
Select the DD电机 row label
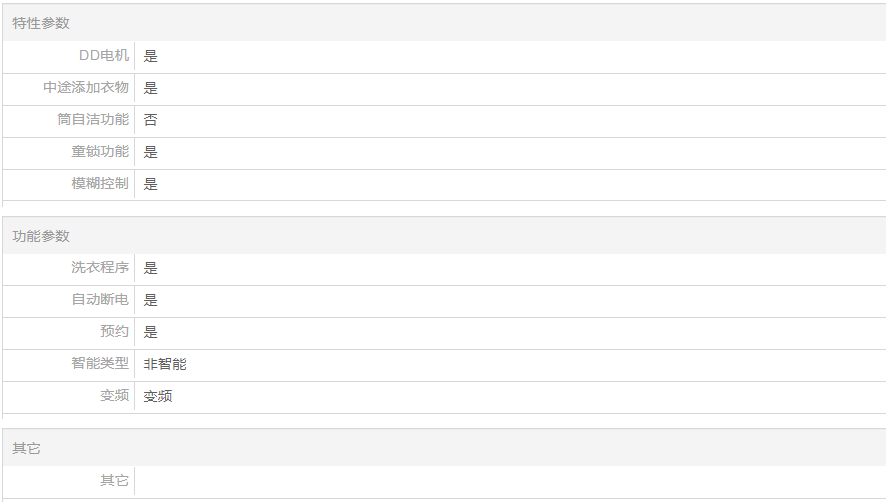(x=104, y=56)
